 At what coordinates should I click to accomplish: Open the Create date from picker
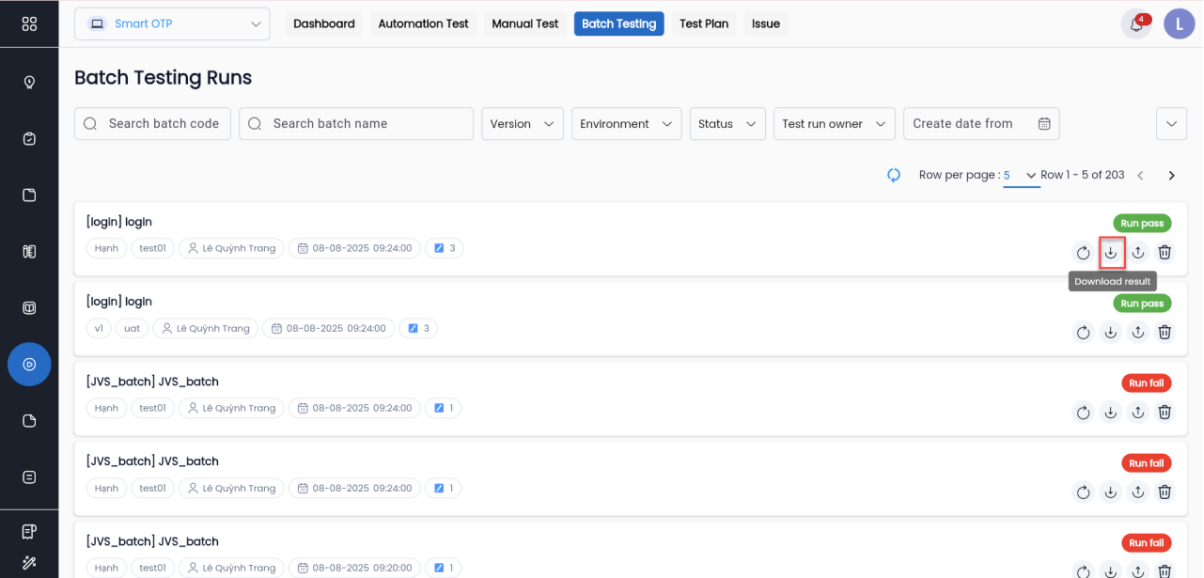click(x=980, y=124)
